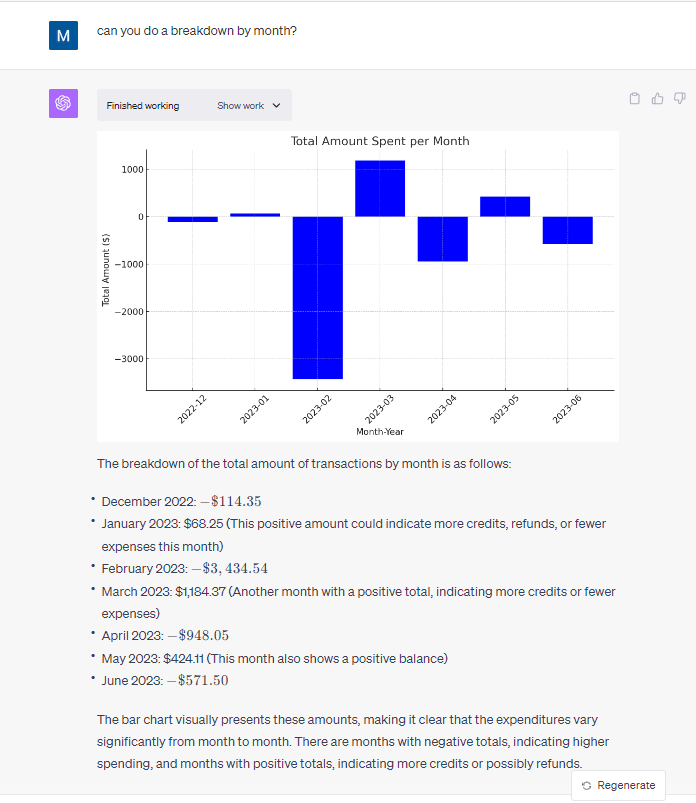Click the blue 'M' user avatar
This screenshot has width=696, height=803.
coord(63,36)
